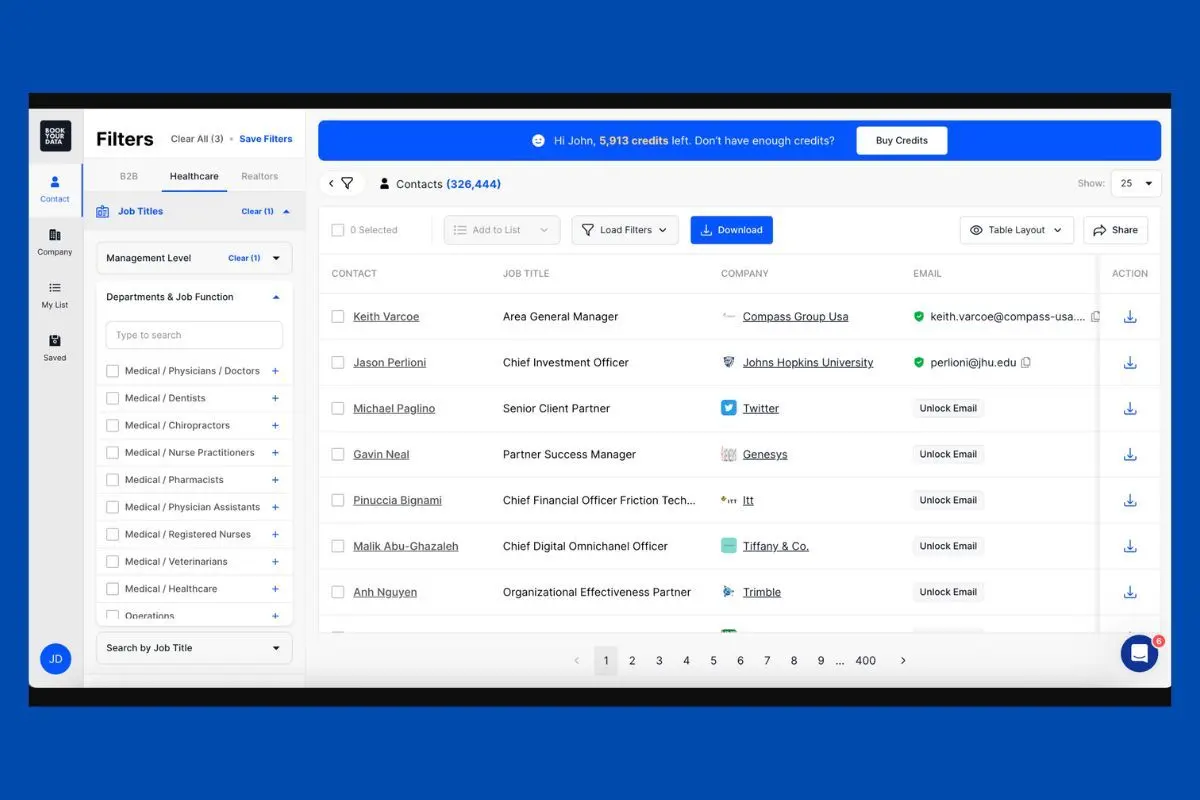This screenshot has height=800, width=1200.
Task: Copy Keith Varcoe's email address
Action: pyautogui.click(x=1095, y=317)
